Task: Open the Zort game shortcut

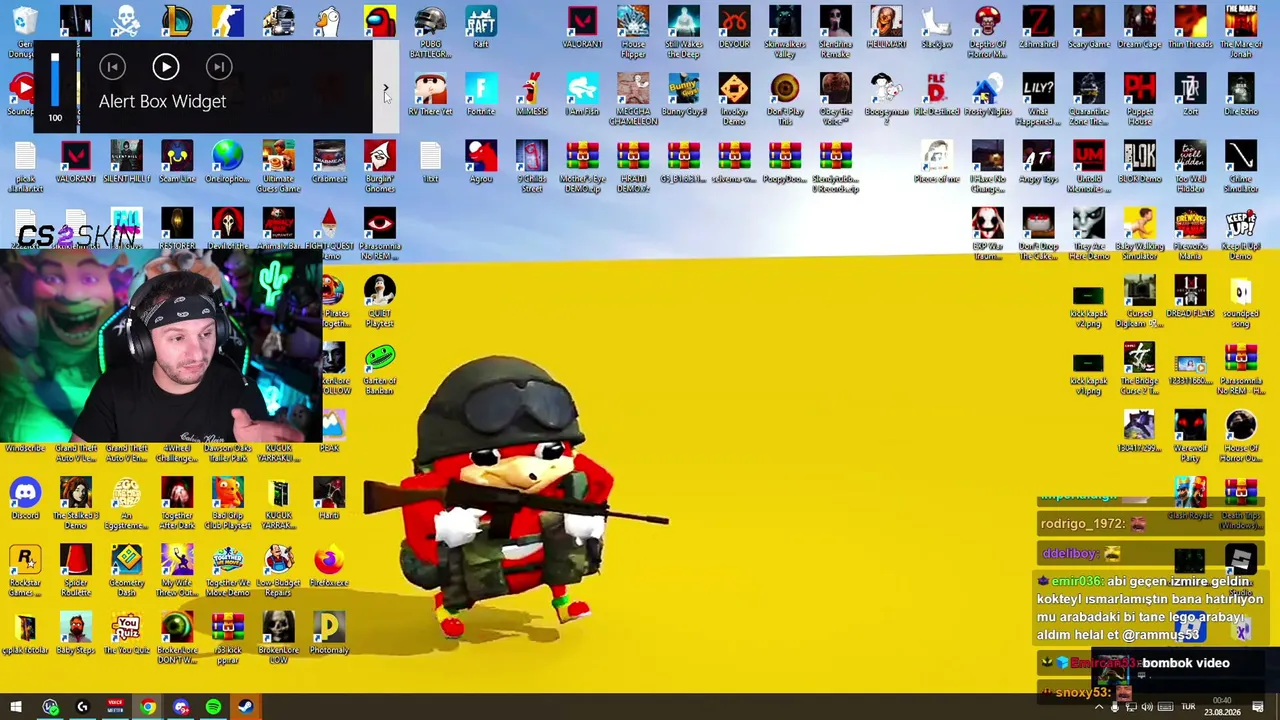Action: [x=1190, y=95]
